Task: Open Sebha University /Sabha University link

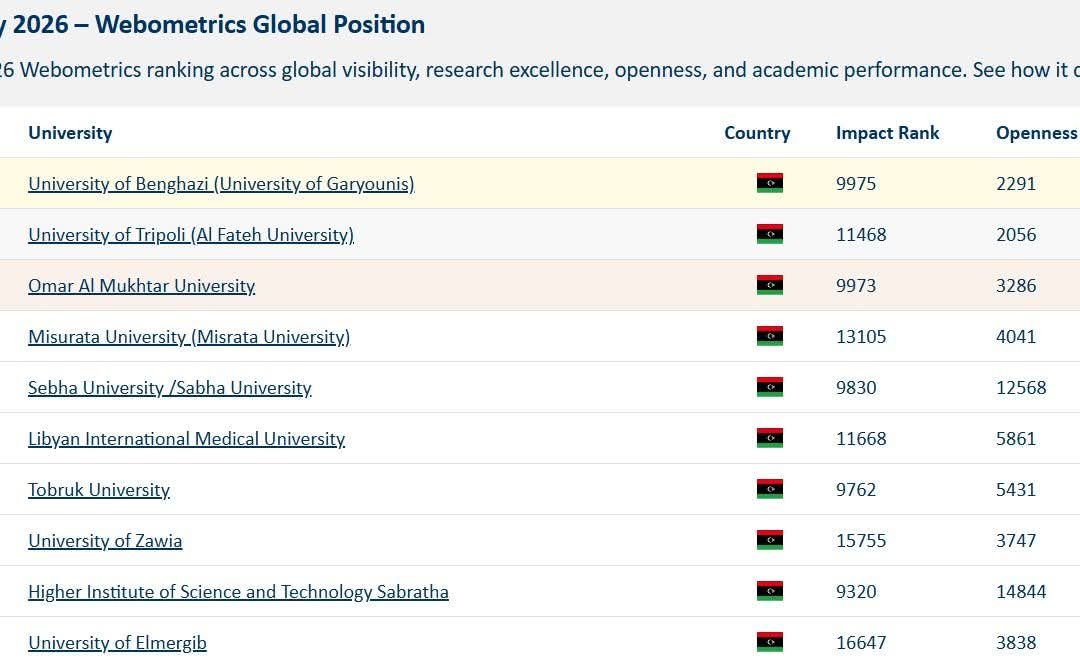Action: (x=169, y=388)
